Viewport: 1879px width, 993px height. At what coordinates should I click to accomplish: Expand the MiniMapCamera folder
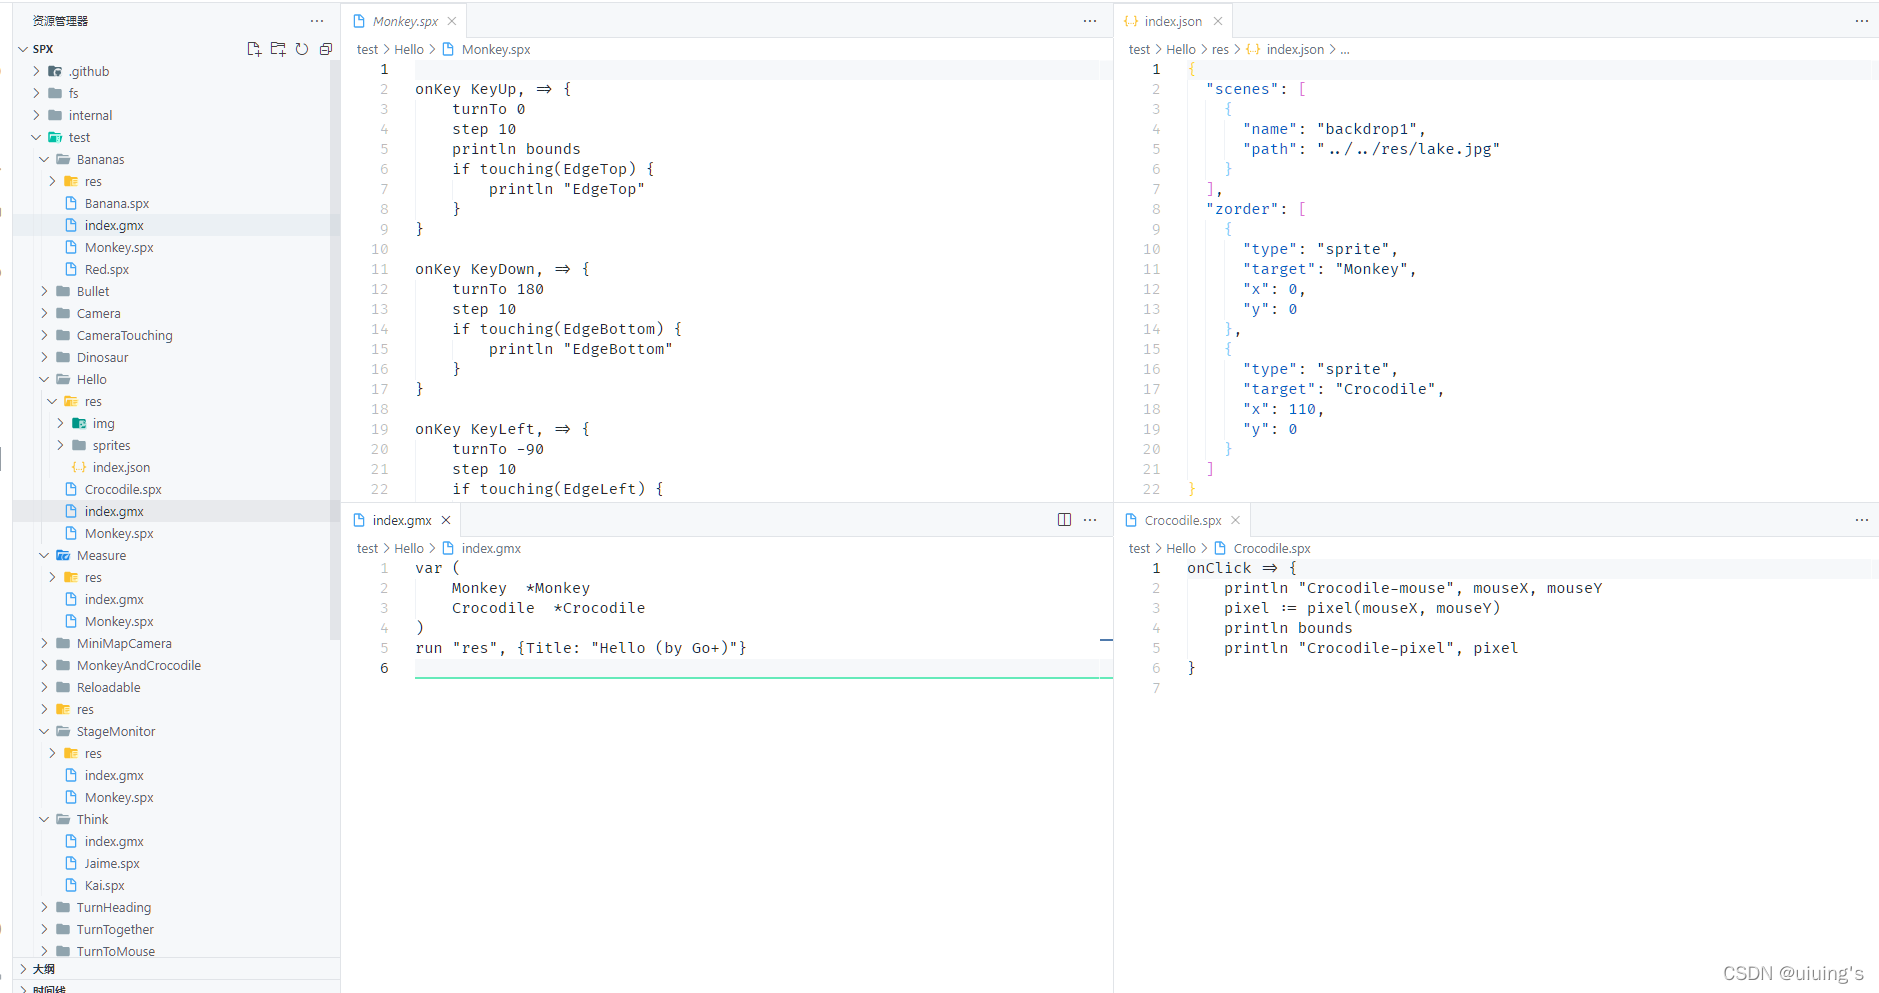click(x=45, y=643)
